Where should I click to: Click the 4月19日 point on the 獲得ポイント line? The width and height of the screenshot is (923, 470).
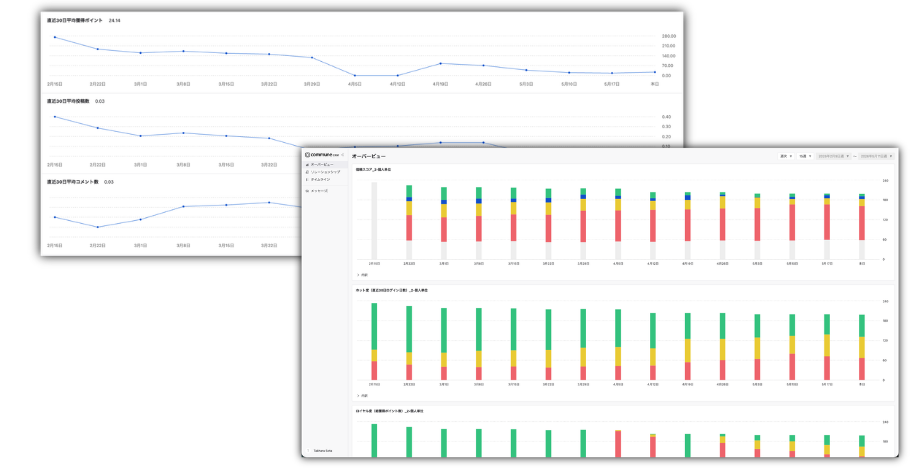[x=440, y=63]
